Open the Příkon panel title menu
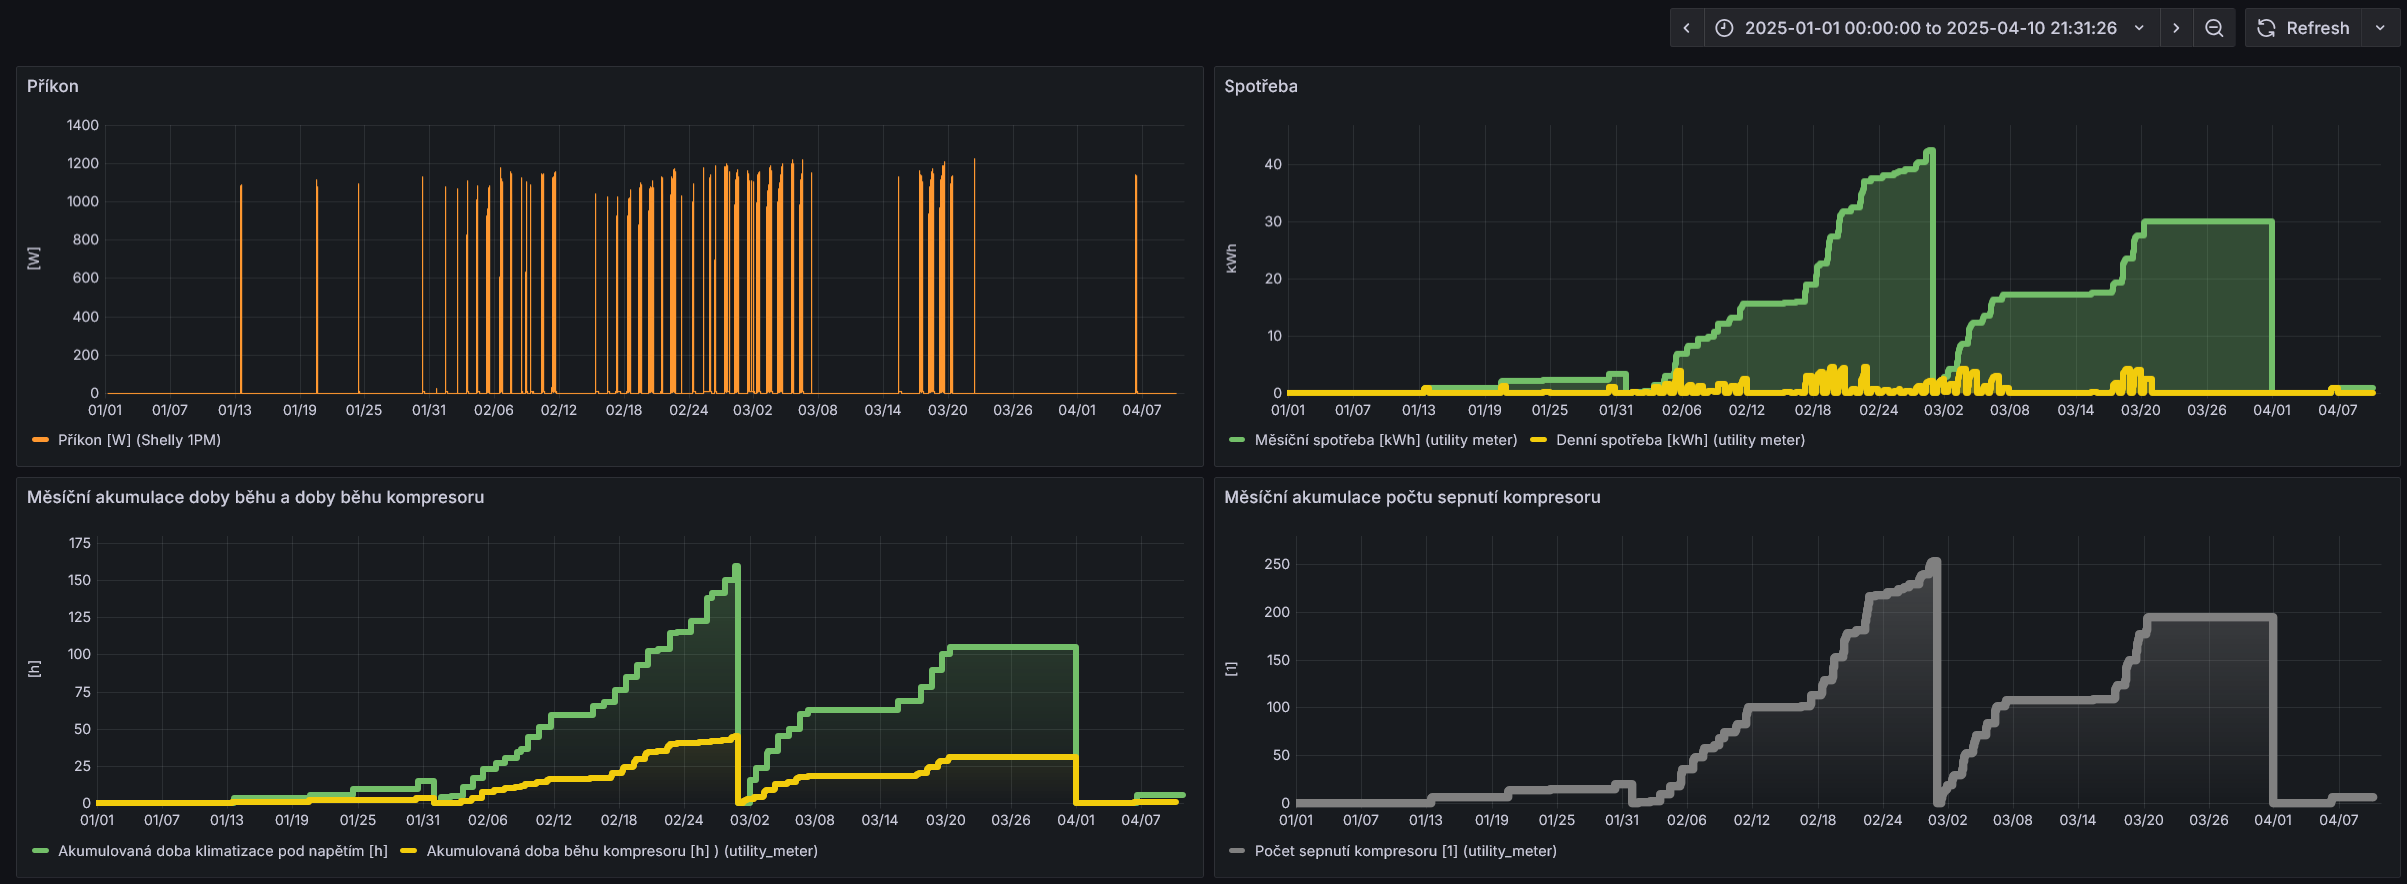The image size is (2408, 884). click(53, 86)
